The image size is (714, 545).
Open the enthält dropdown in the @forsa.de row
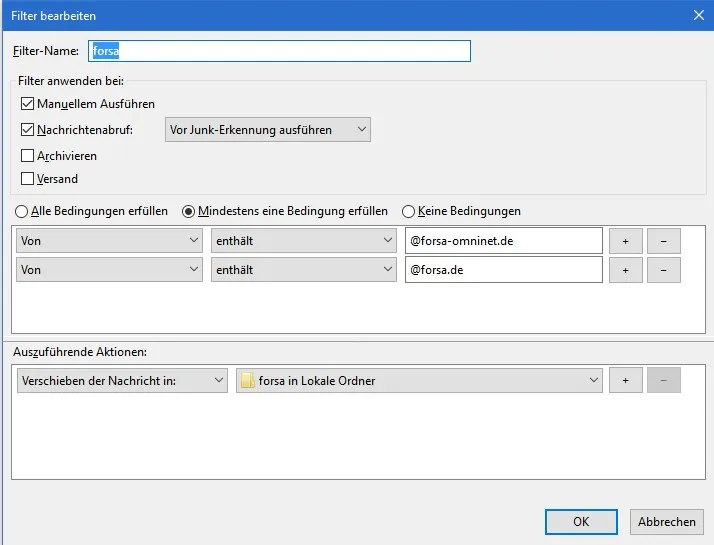point(304,270)
